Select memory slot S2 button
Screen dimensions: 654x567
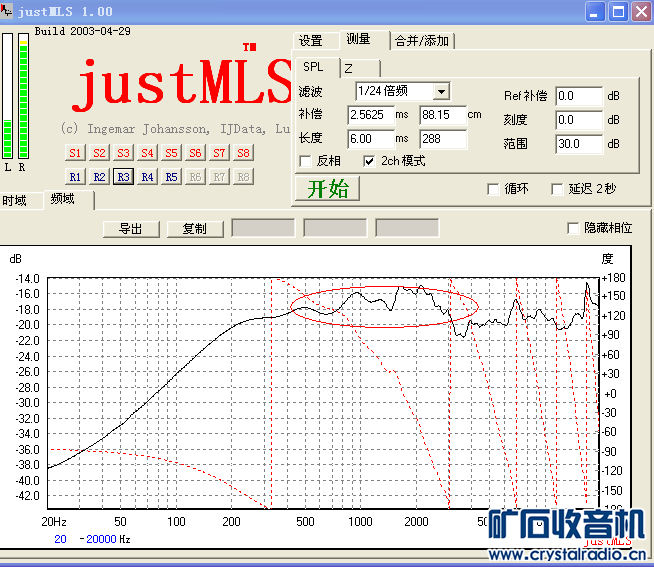point(99,153)
